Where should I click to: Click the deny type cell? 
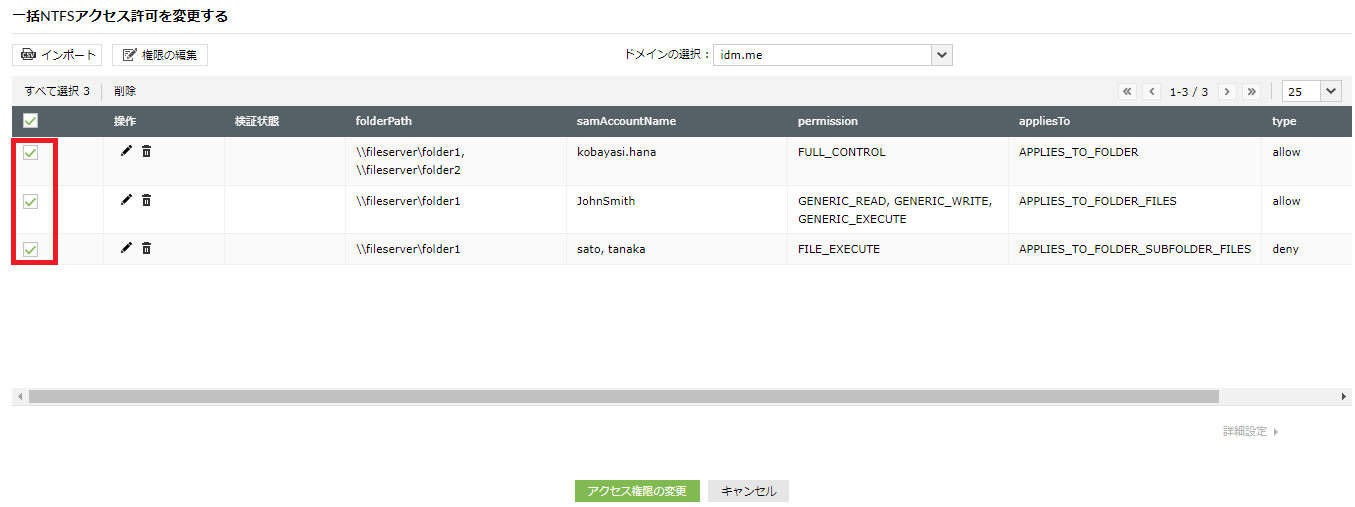tap(1285, 249)
